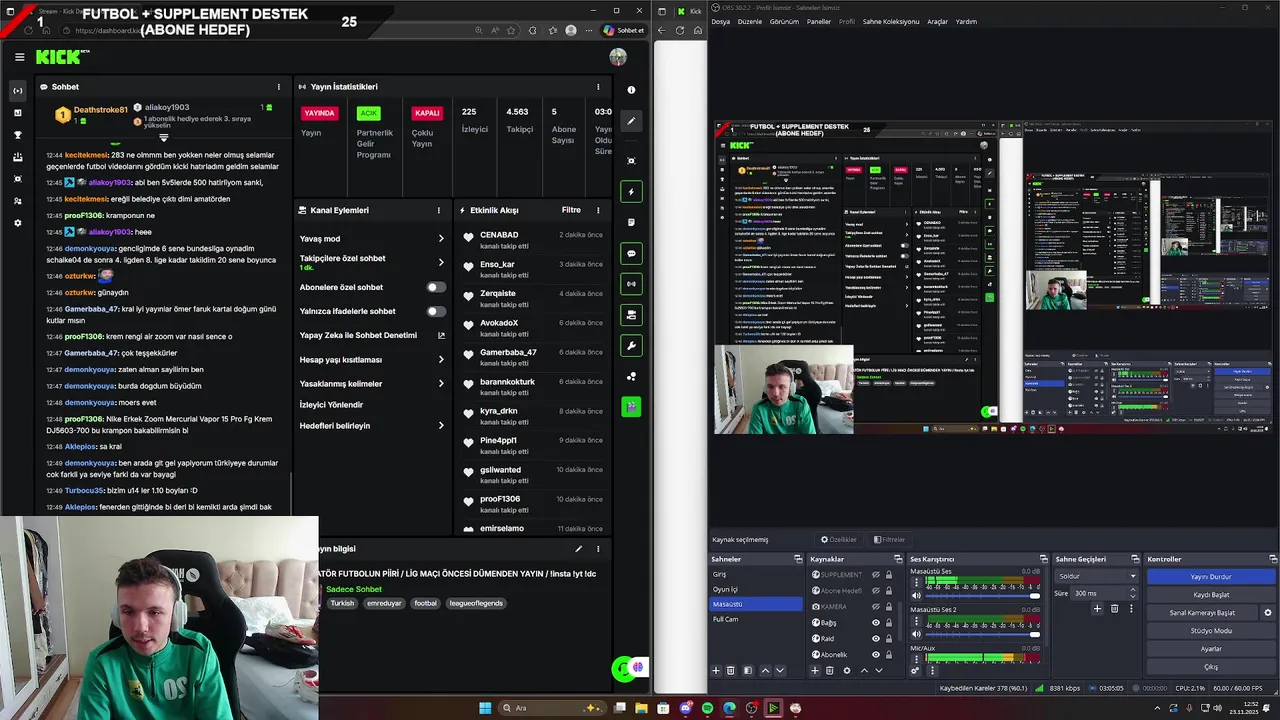Expand Yasaklanmış kelimeler settings
Screen dimensions: 1280x720
coord(441,383)
